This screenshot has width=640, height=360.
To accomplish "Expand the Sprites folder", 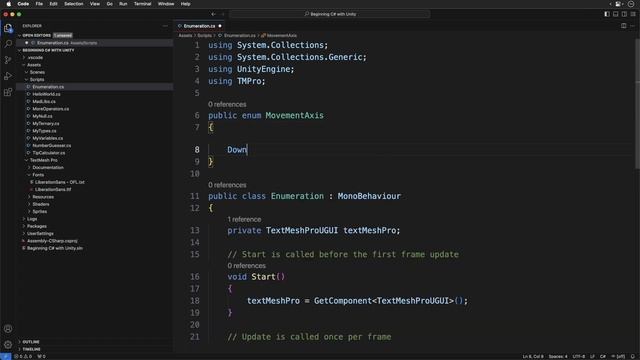I will (x=29, y=211).
